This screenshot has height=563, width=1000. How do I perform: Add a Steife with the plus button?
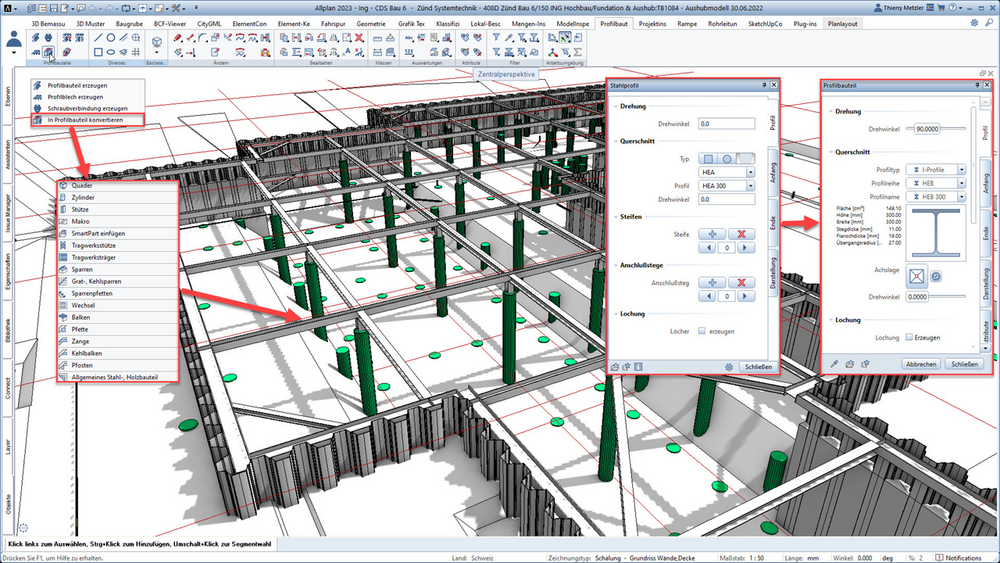pyautogui.click(x=712, y=234)
